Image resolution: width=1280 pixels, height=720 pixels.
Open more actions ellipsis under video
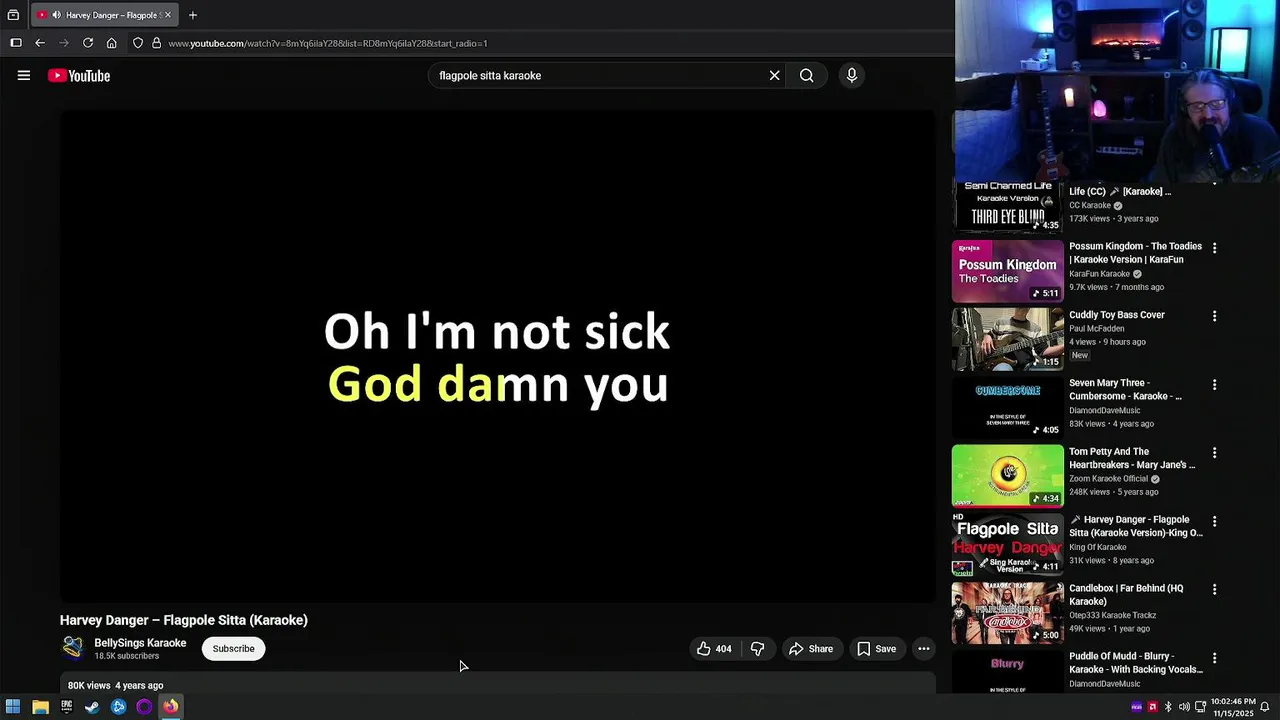coord(924,649)
